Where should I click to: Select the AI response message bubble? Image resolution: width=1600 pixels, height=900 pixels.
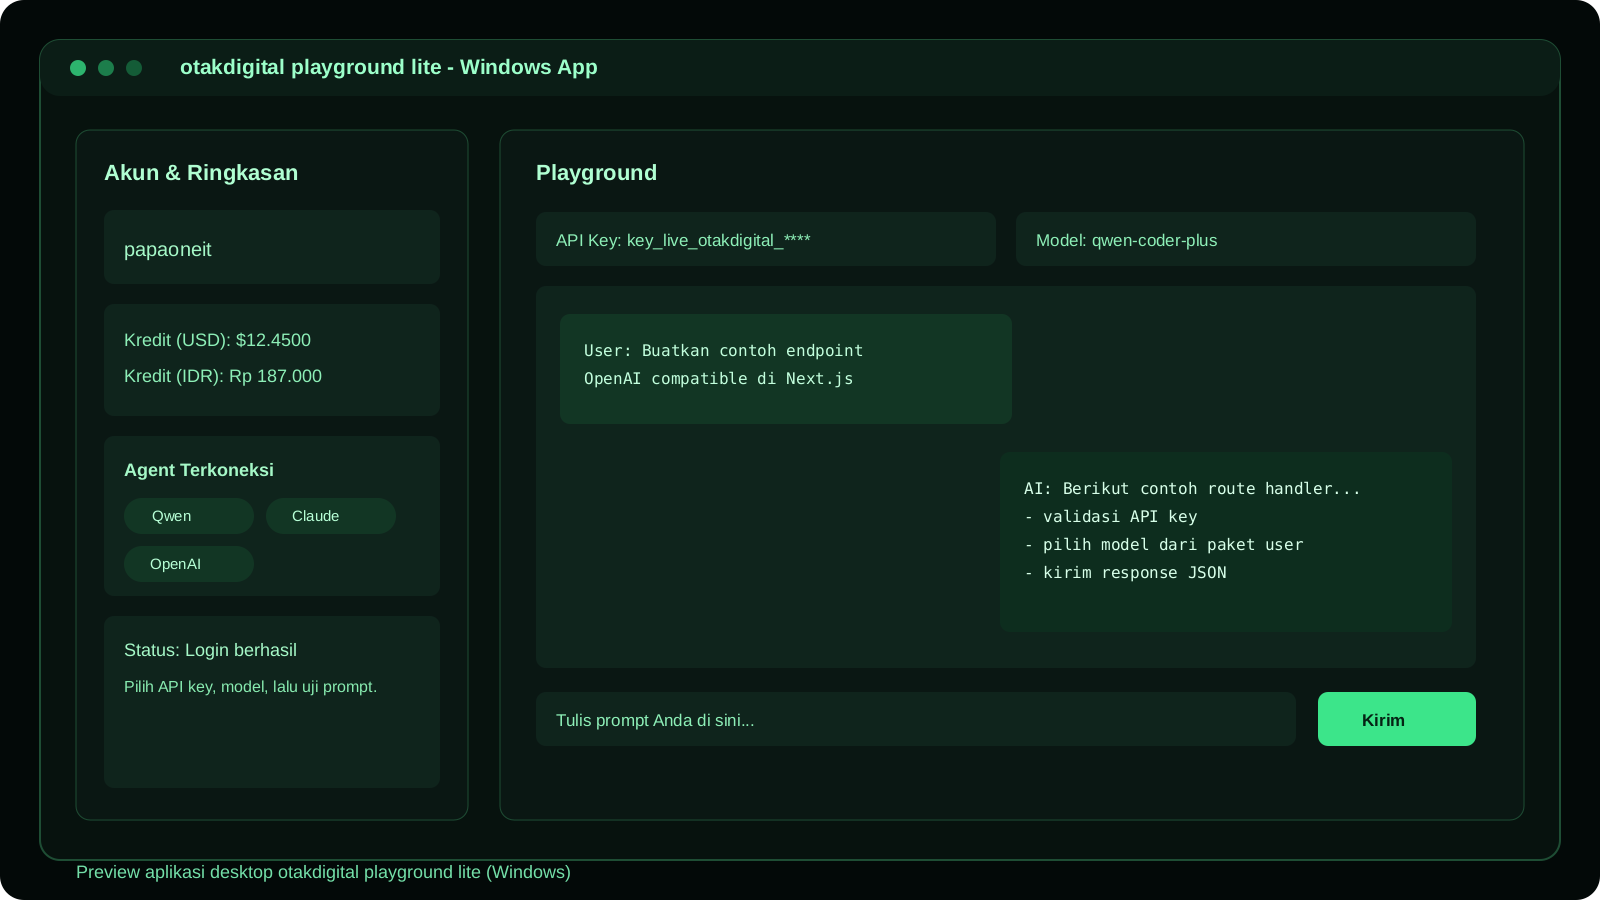tap(1225, 540)
